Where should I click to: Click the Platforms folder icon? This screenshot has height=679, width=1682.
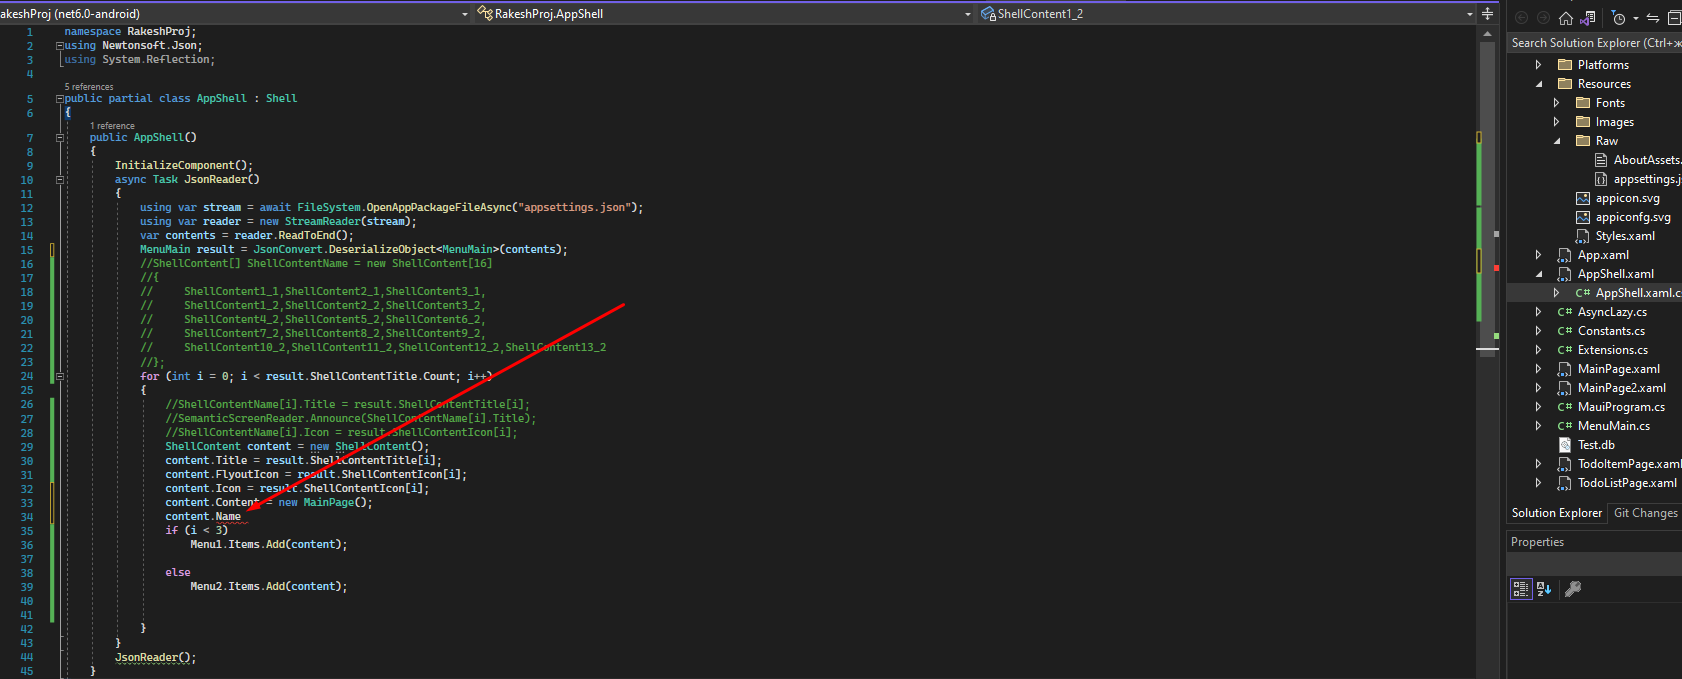pyautogui.click(x=1565, y=65)
